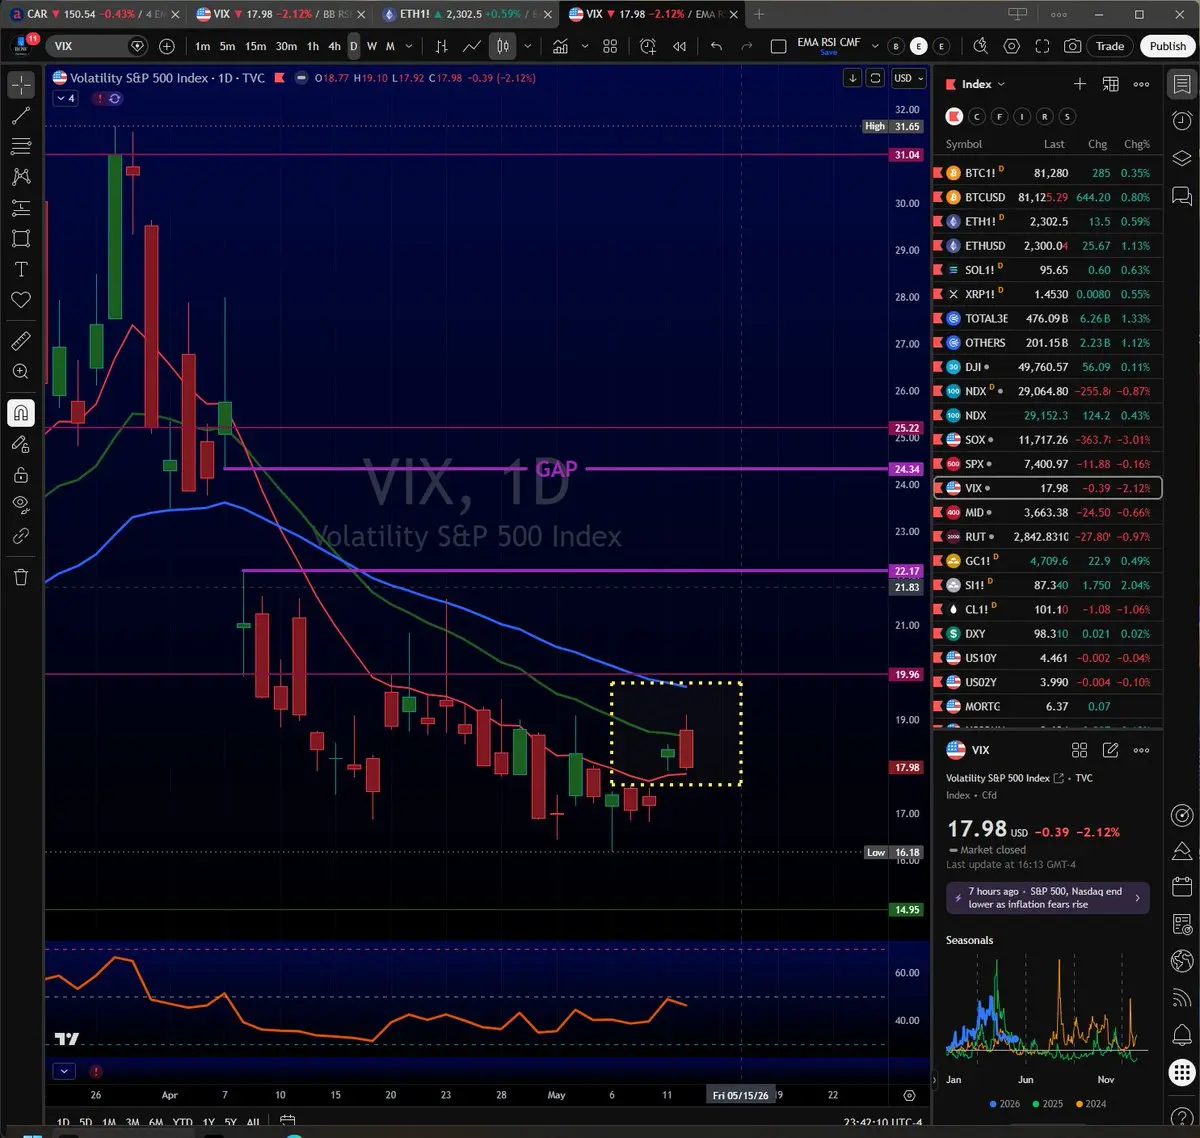Select the Zoom In tool
The height and width of the screenshot is (1138, 1200).
(21, 372)
